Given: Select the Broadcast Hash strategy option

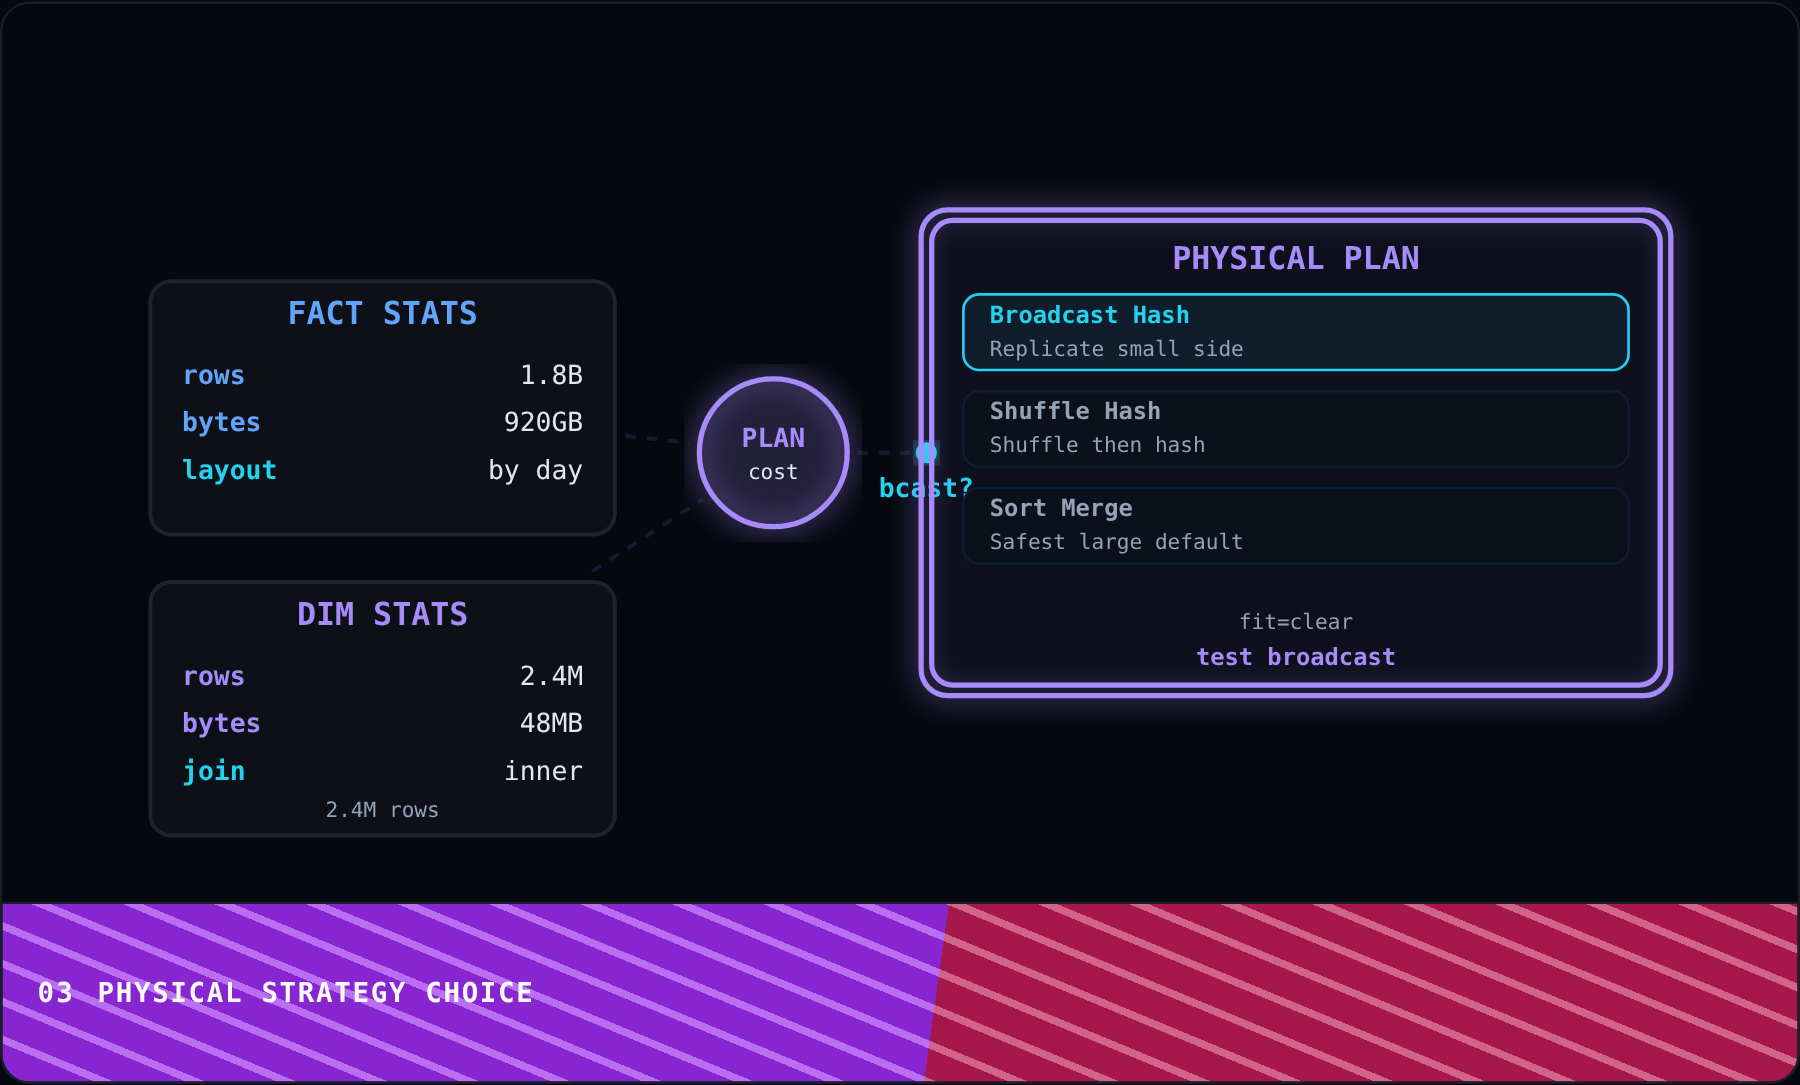Looking at the screenshot, I should tap(1295, 332).
